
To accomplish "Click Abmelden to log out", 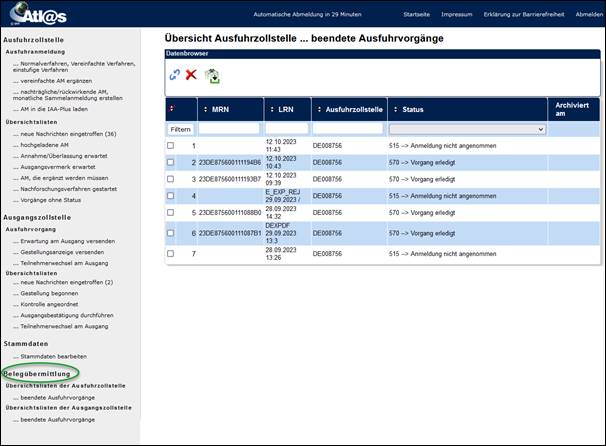I will tap(589, 16).
